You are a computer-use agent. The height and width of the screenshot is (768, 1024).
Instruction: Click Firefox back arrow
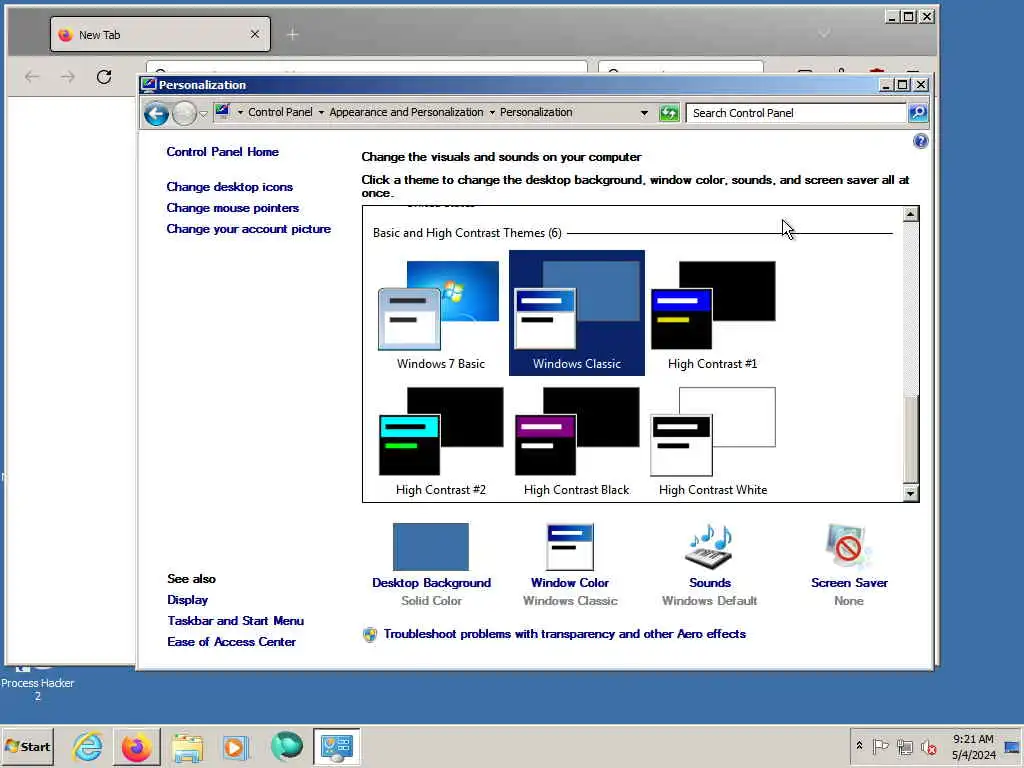tap(32, 77)
